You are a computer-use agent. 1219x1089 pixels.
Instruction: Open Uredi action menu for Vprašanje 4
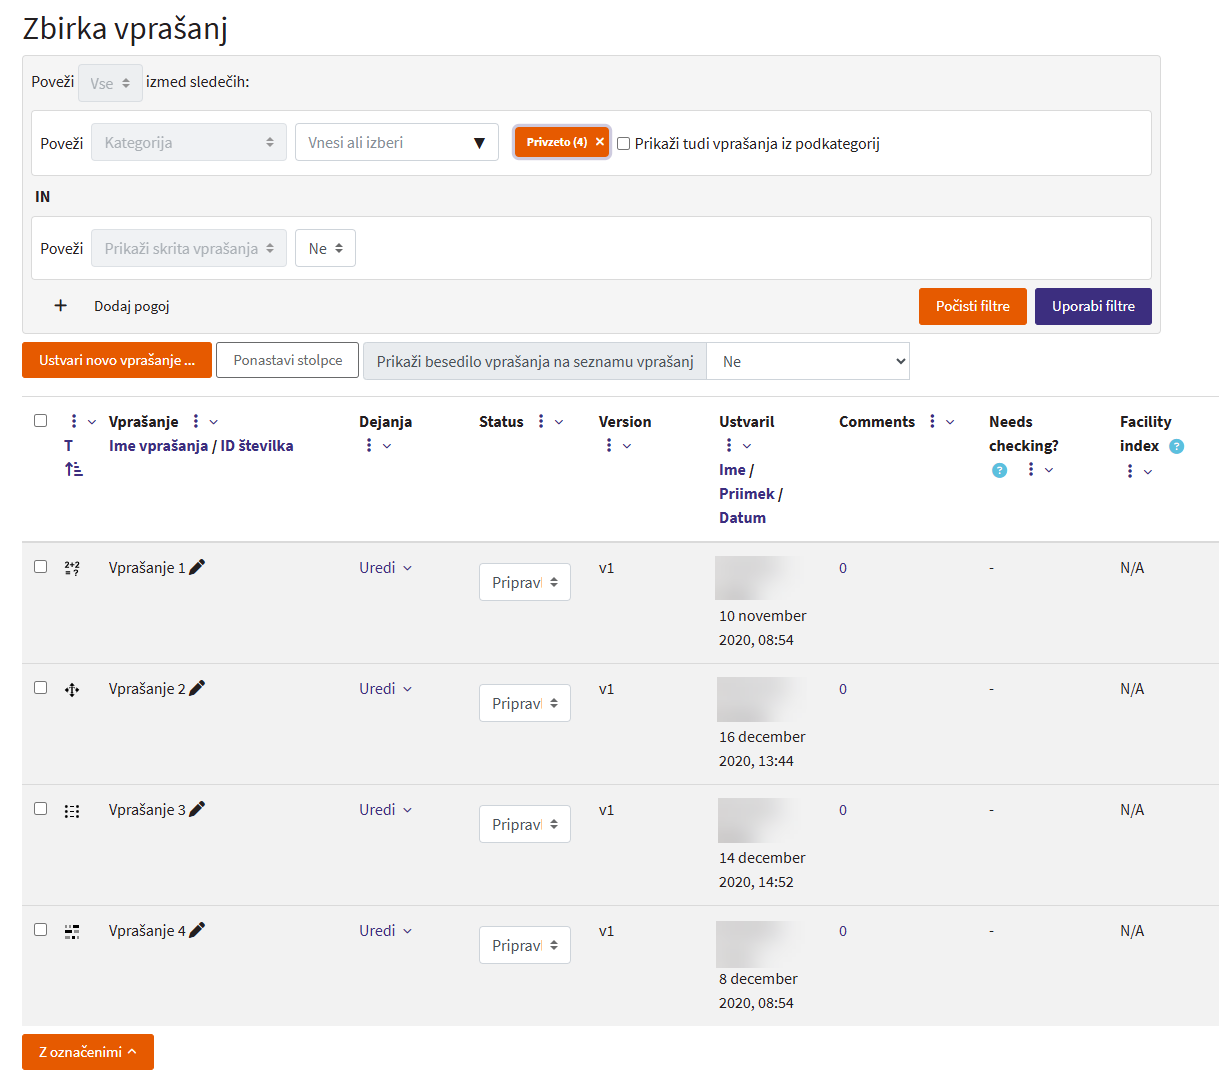click(385, 931)
